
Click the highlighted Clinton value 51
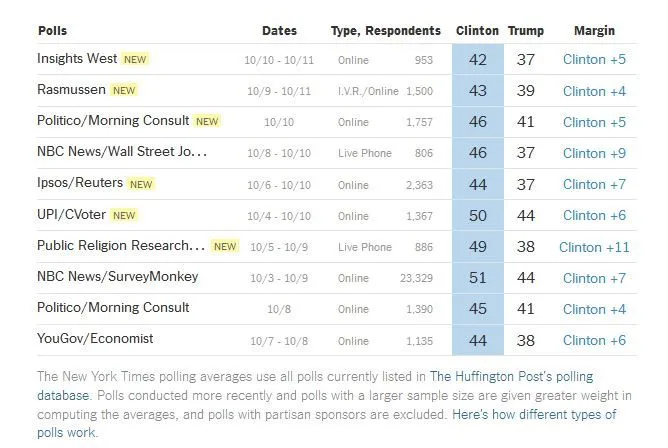click(x=477, y=277)
